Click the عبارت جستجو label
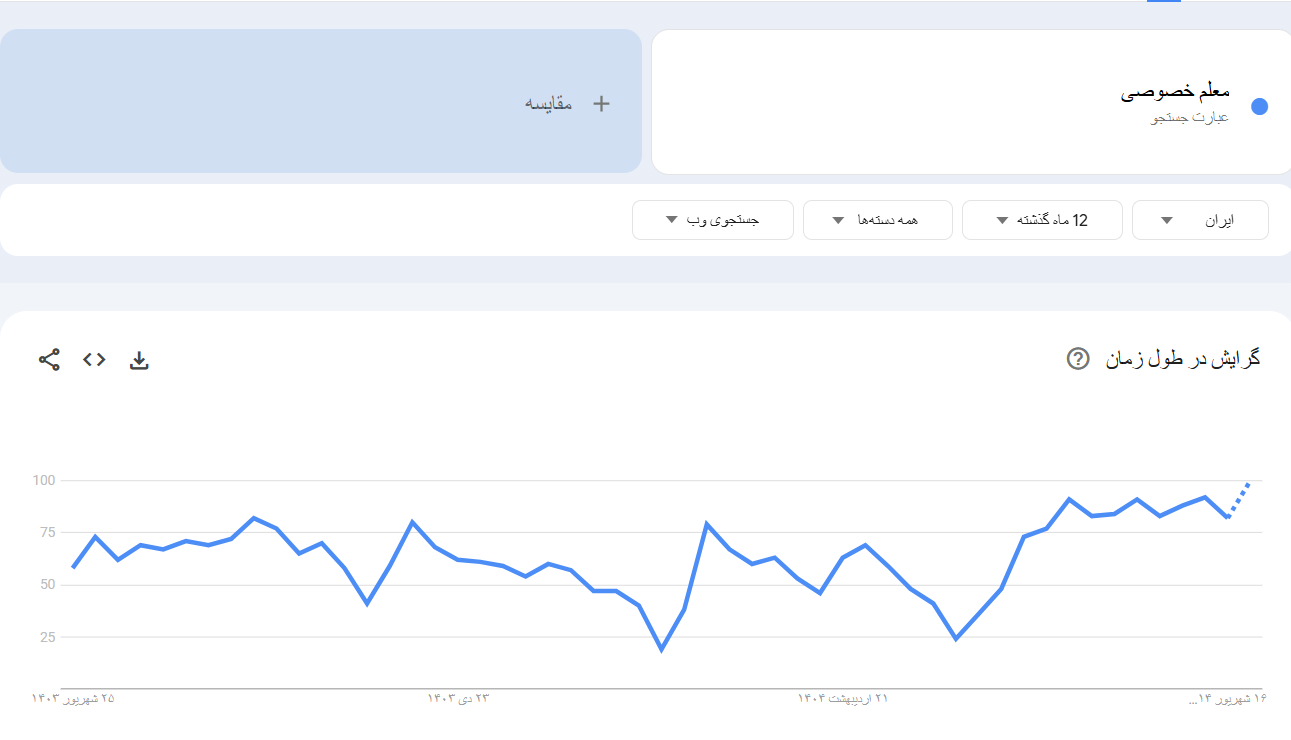Image resolution: width=1291 pixels, height=740 pixels. tap(1190, 118)
